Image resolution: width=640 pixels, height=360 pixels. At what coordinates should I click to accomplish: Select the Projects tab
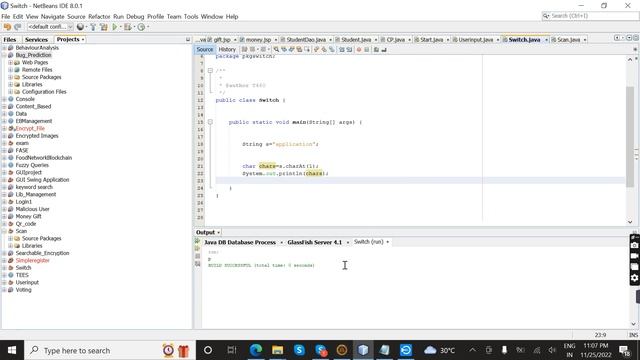point(68,40)
